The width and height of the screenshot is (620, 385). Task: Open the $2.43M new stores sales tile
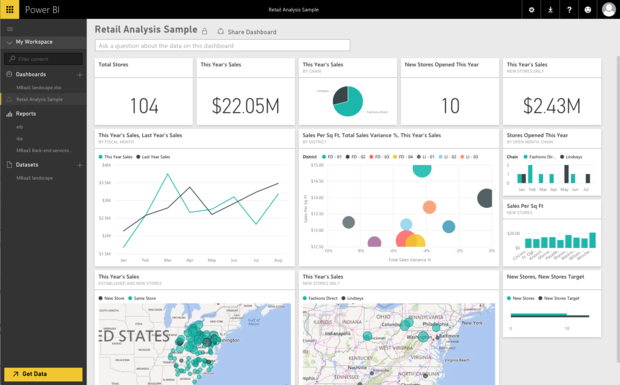click(x=552, y=92)
